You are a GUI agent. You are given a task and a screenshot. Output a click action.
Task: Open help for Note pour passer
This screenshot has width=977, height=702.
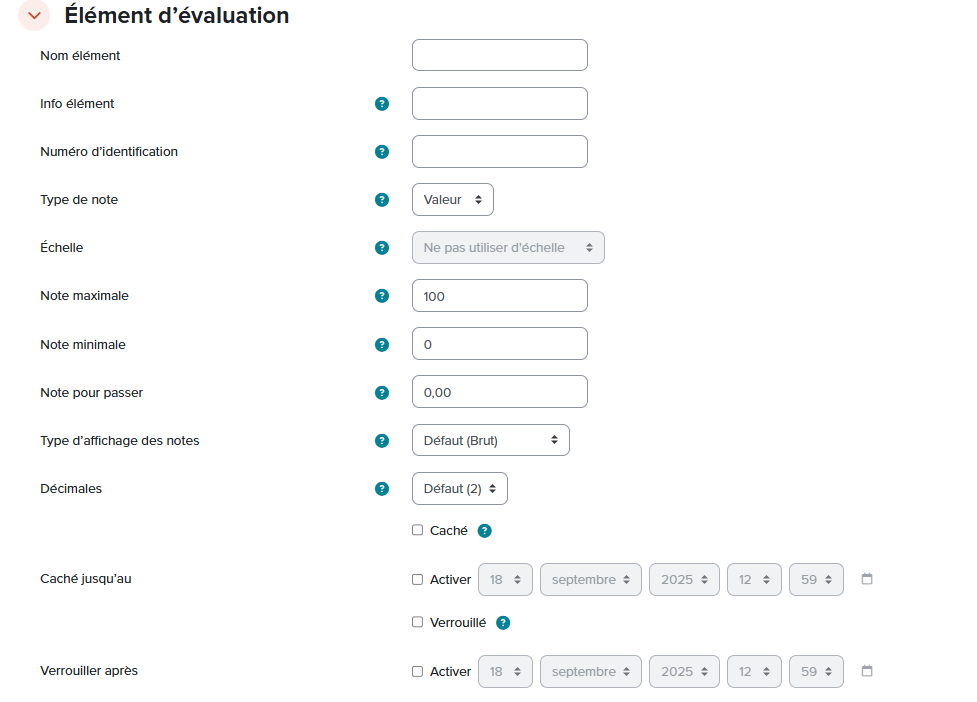pyautogui.click(x=381, y=393)
